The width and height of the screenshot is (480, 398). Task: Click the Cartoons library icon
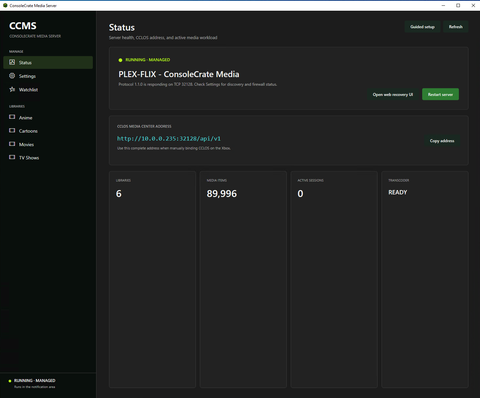pos(12,130)
